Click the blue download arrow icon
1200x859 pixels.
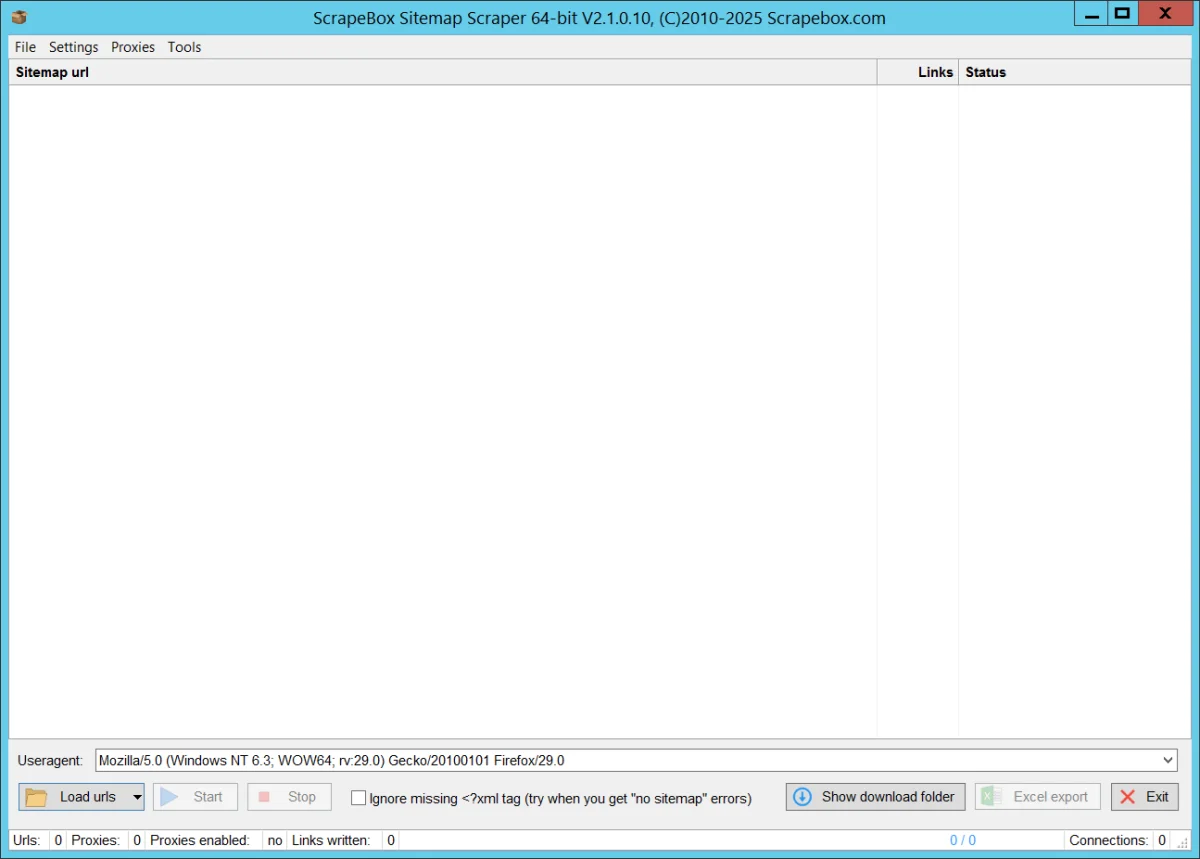click(802, 797)
